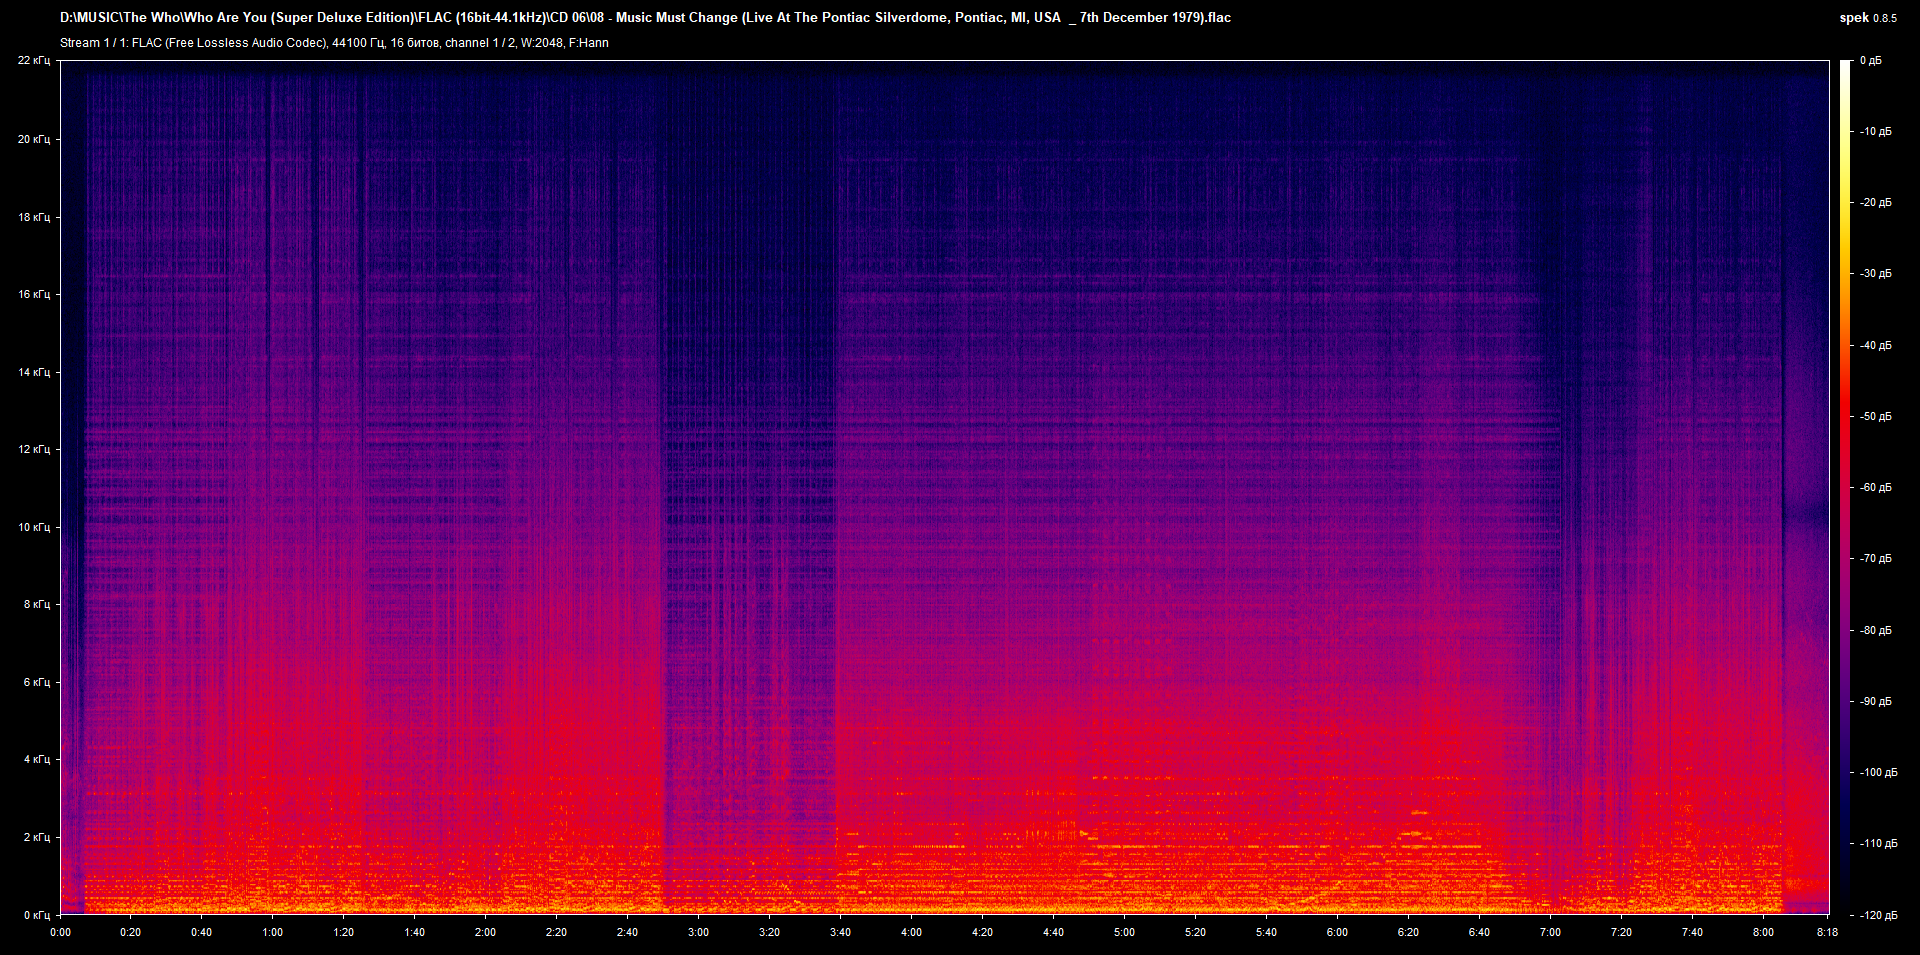Image resolution: width=1920 pixels, height=955 pixels.
Task: Click the 2:00 timestamp label
Action: [486, 931]
